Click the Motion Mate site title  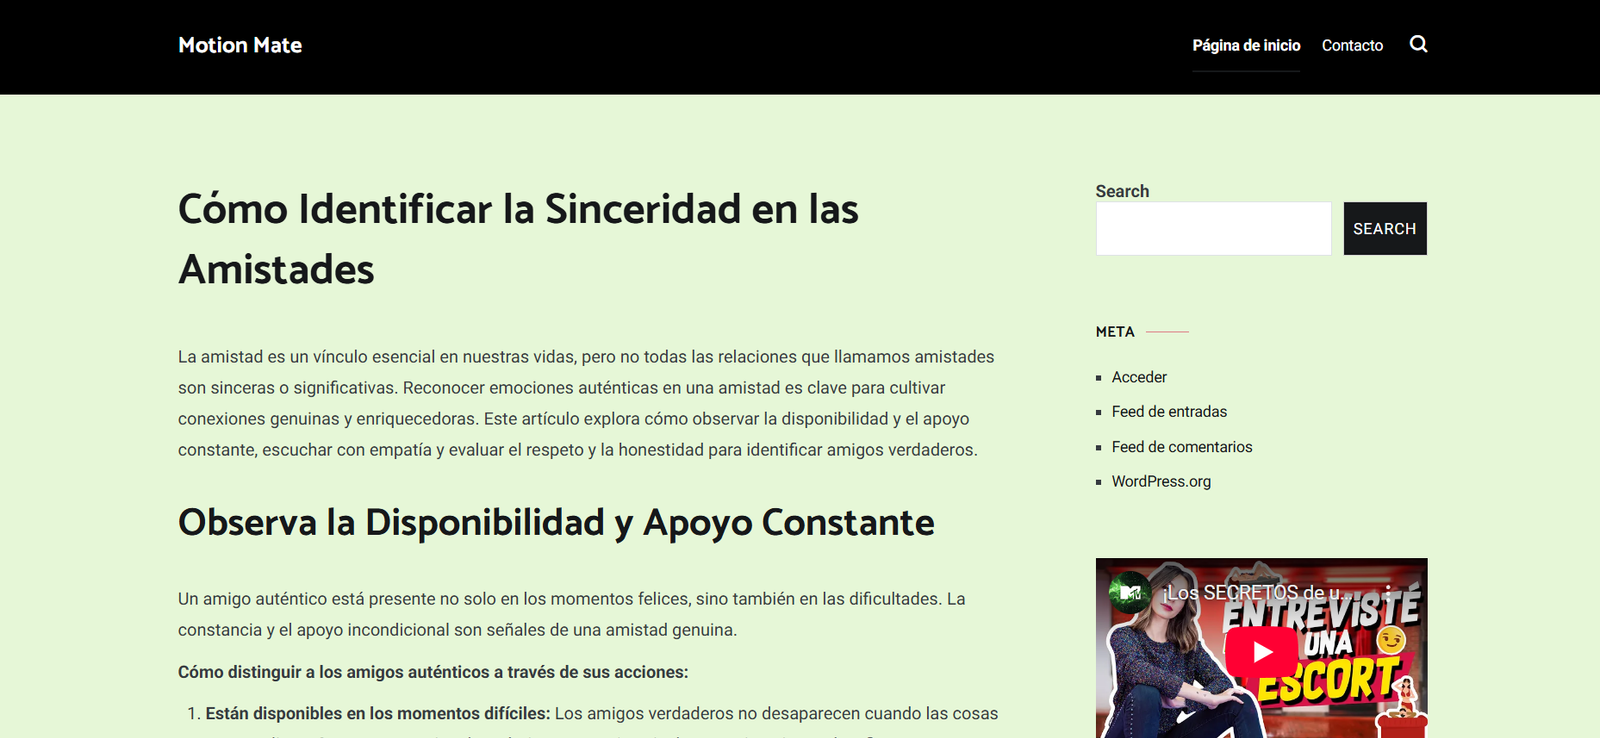(x=240, y=45)
